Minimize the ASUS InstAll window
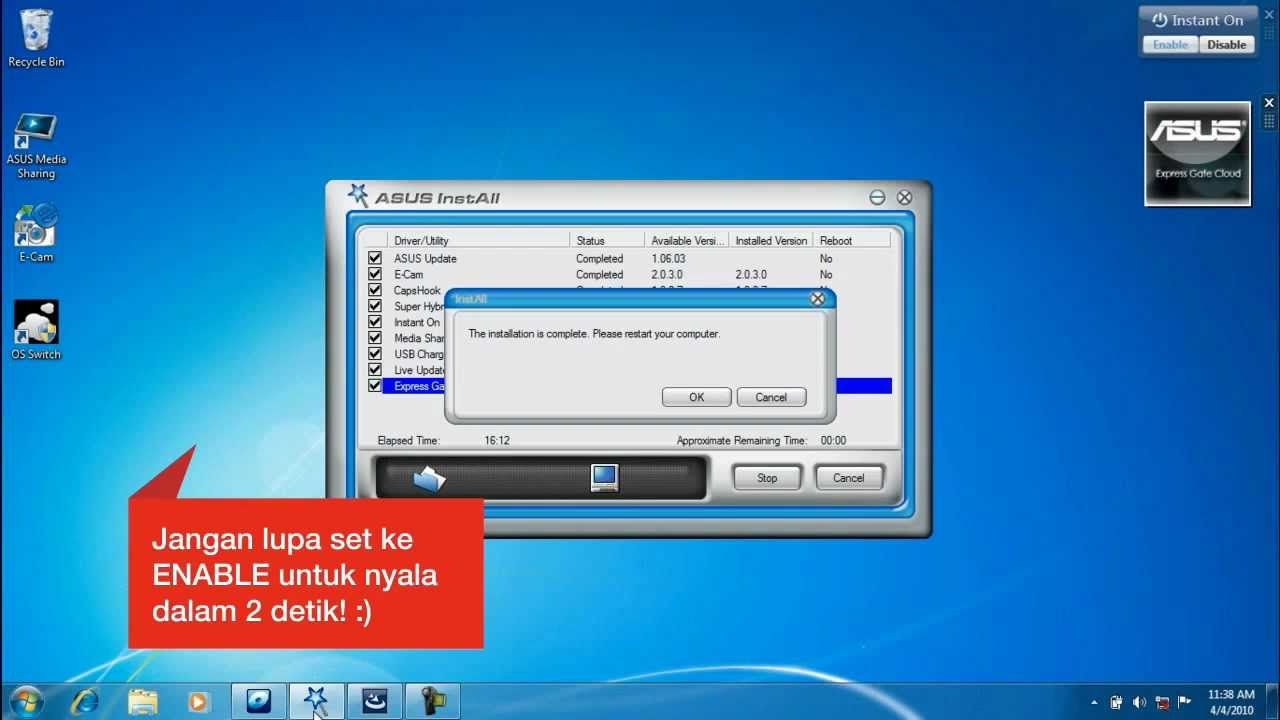 877,198
